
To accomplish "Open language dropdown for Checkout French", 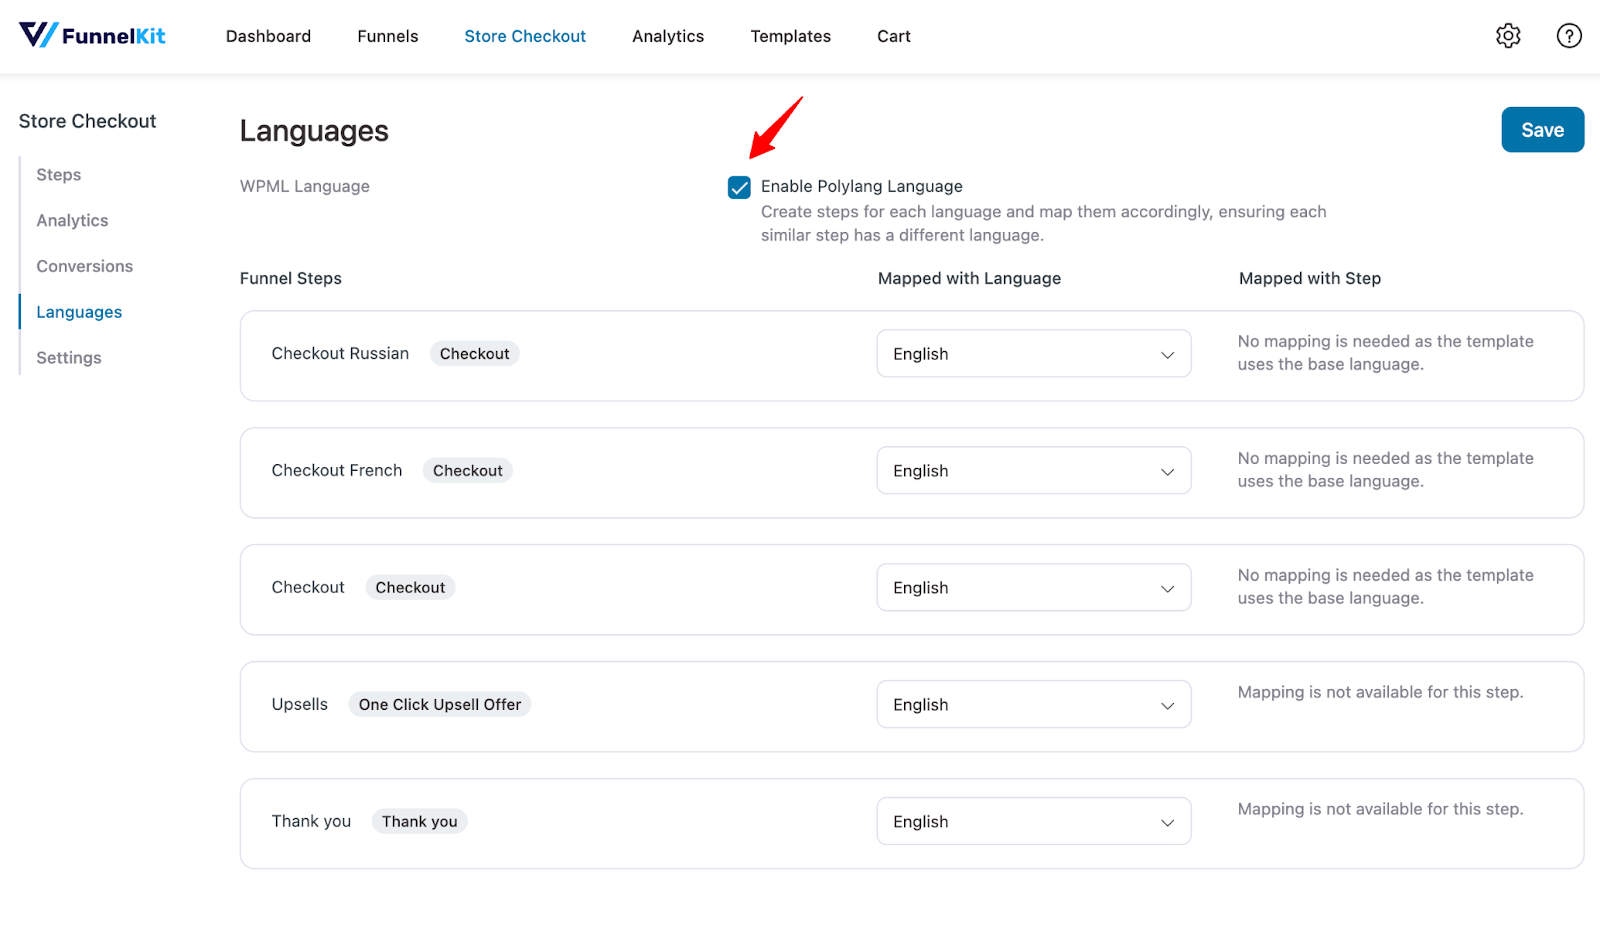I will [x=1034, y=471].
